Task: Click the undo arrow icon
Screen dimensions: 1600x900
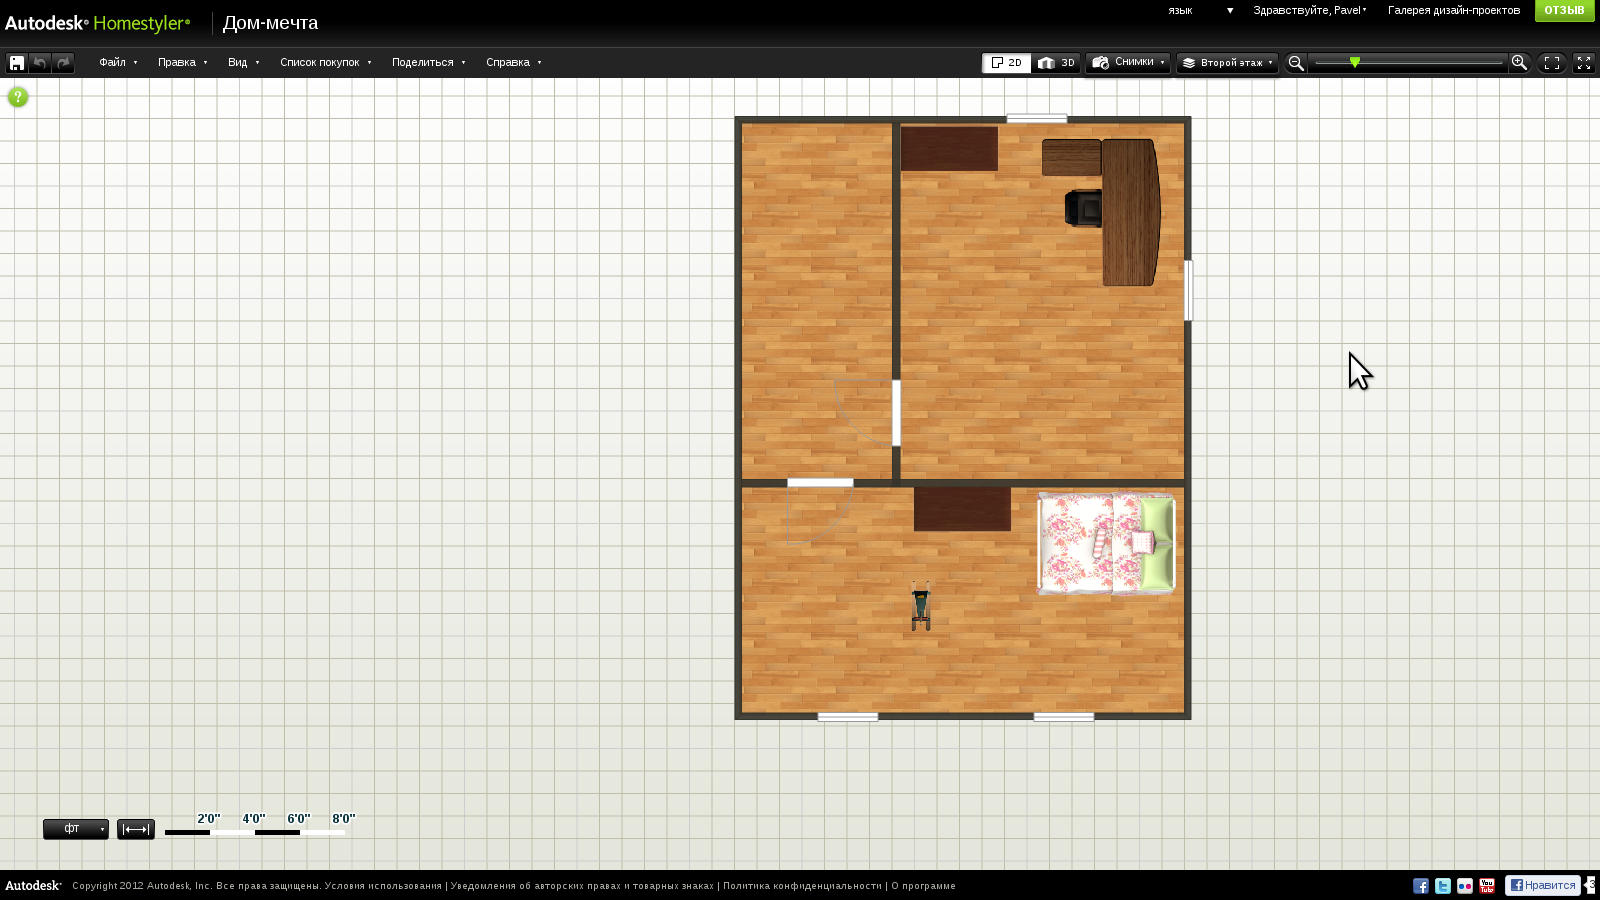Action: coord(40,63)
